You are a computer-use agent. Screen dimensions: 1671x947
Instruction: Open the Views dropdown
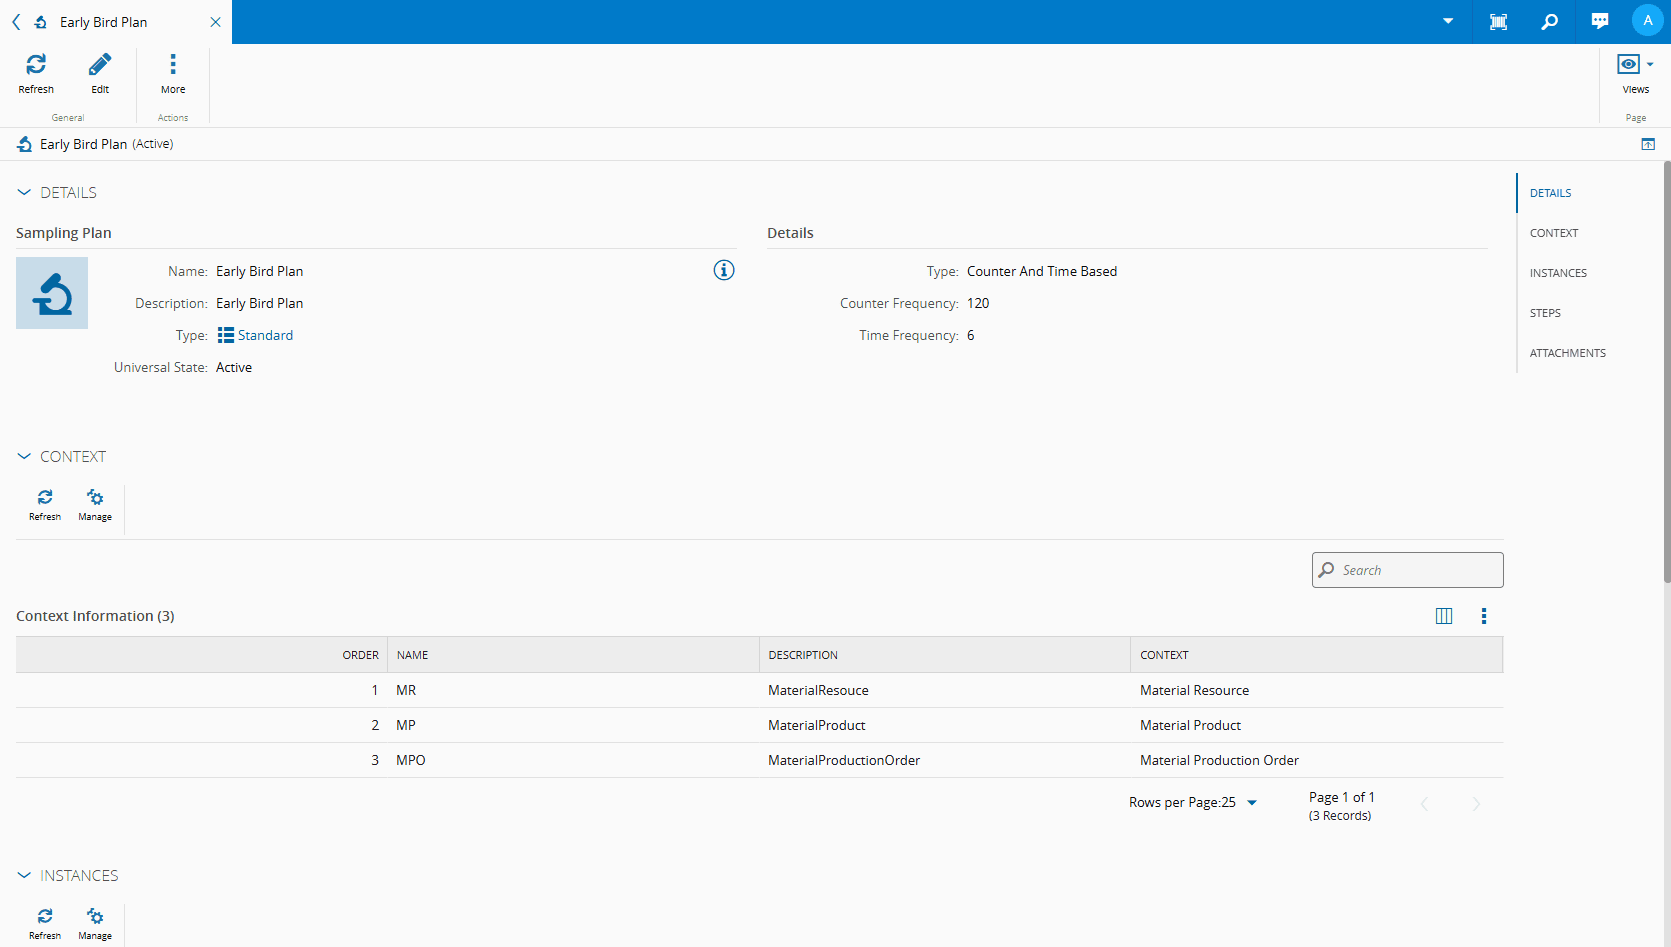pyautogui.click(x=1635, y=72)
